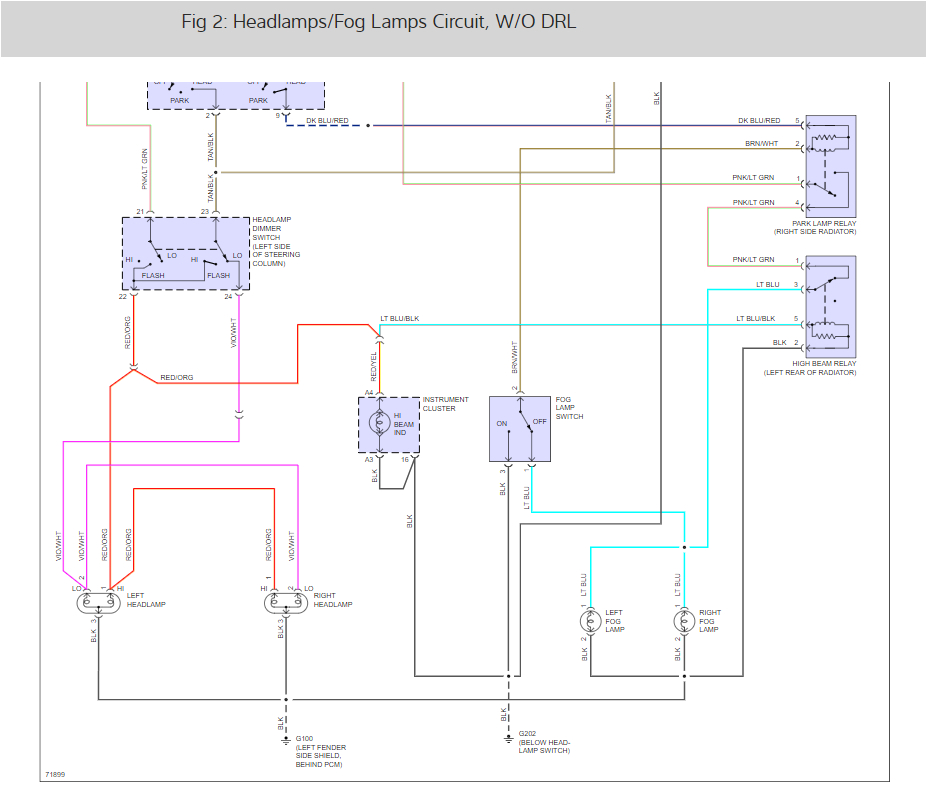Select the HI BEAM IND indicator in instrument cluster

[381, 421]
